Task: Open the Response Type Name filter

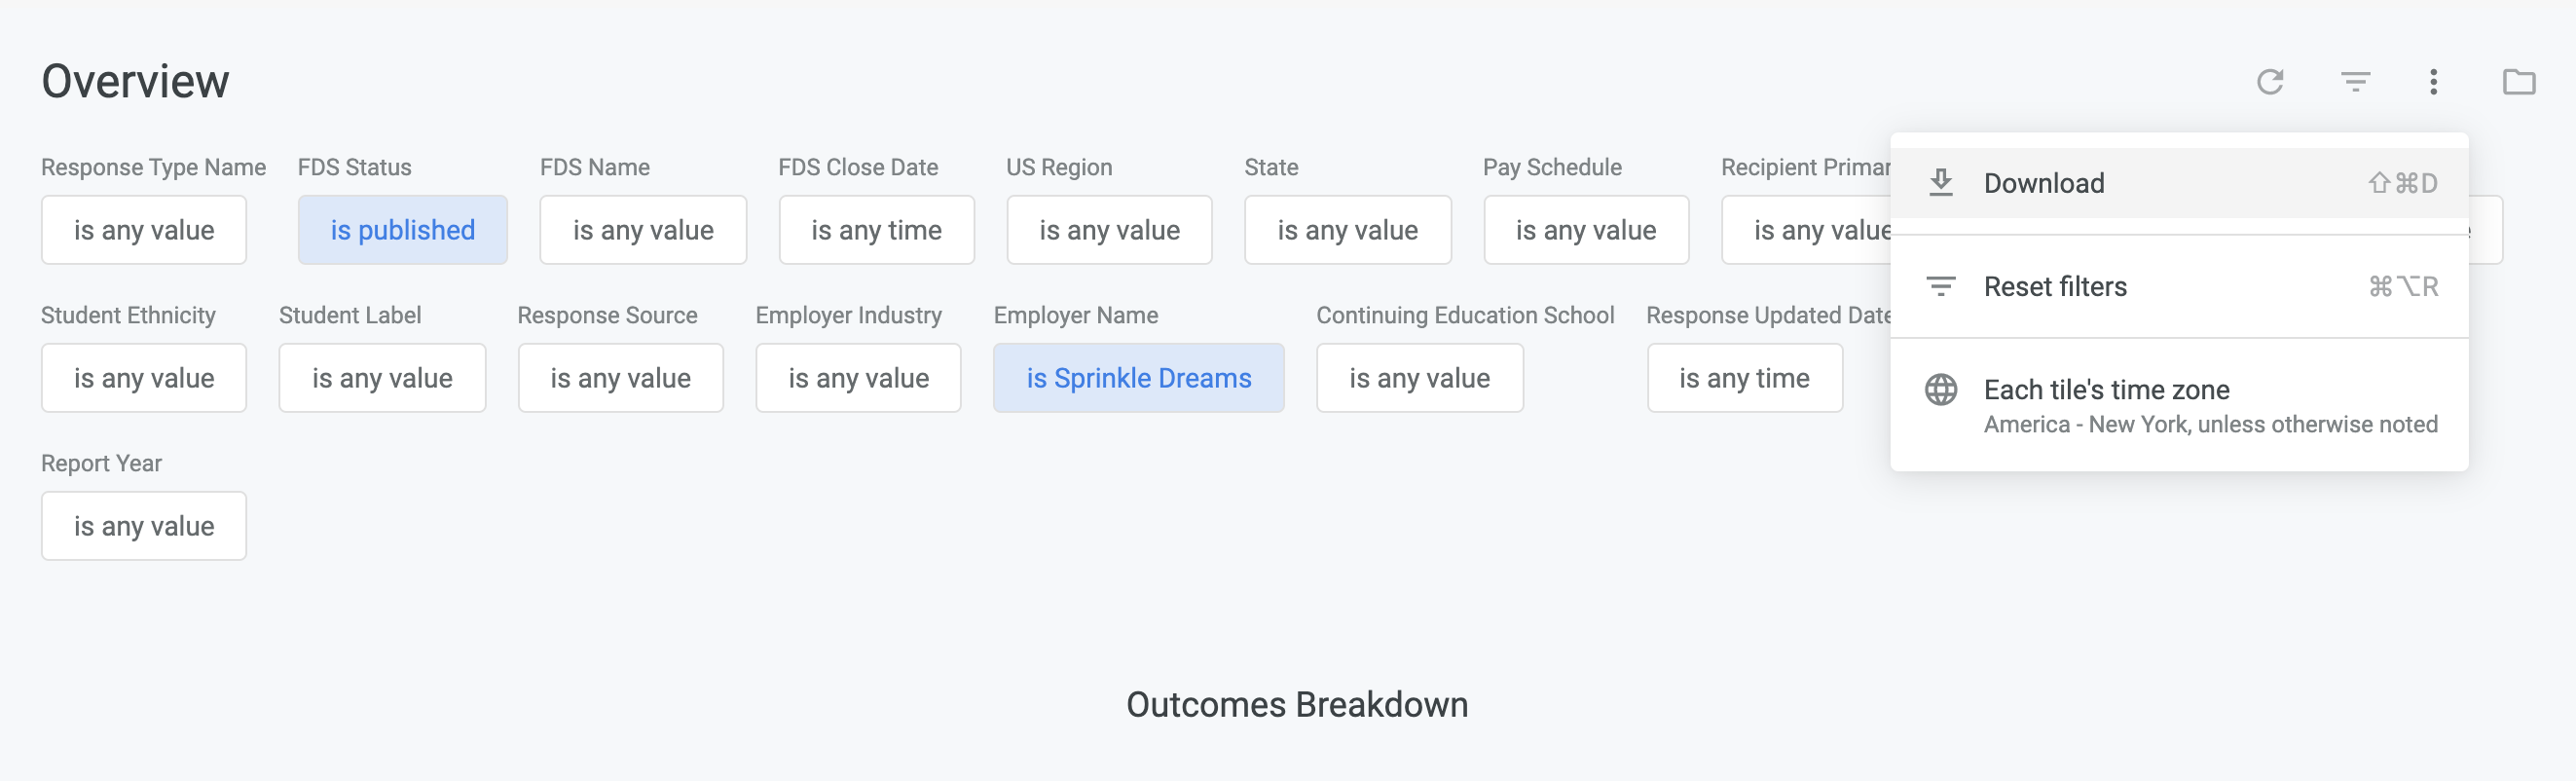Action: coord(144,230)
